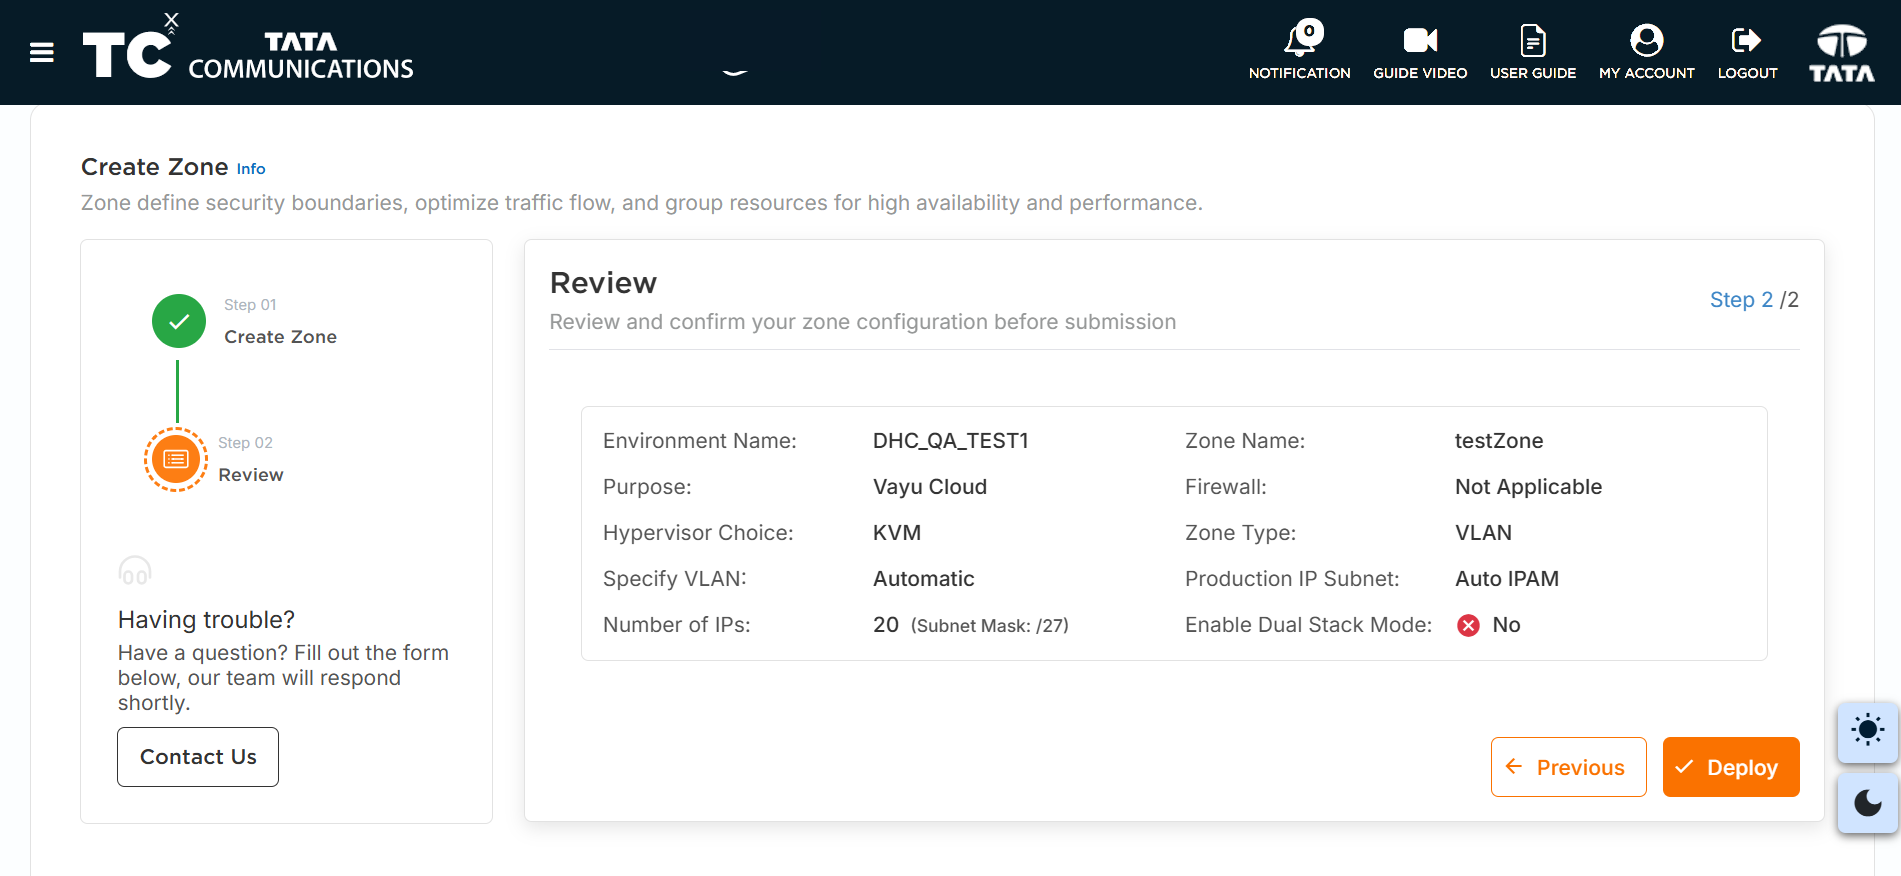Click the Vayu Cloud purpose value
1901x876 pixels.
click(930, 487)
